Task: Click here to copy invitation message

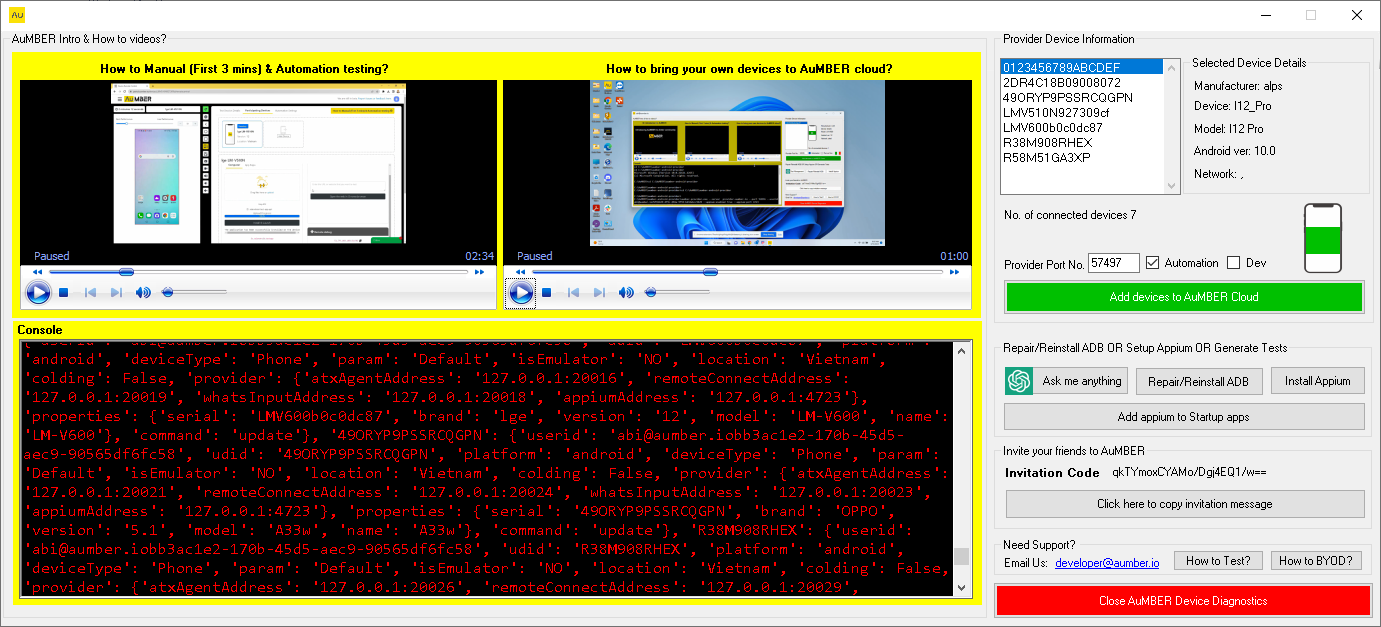Action: (1184, 504)
